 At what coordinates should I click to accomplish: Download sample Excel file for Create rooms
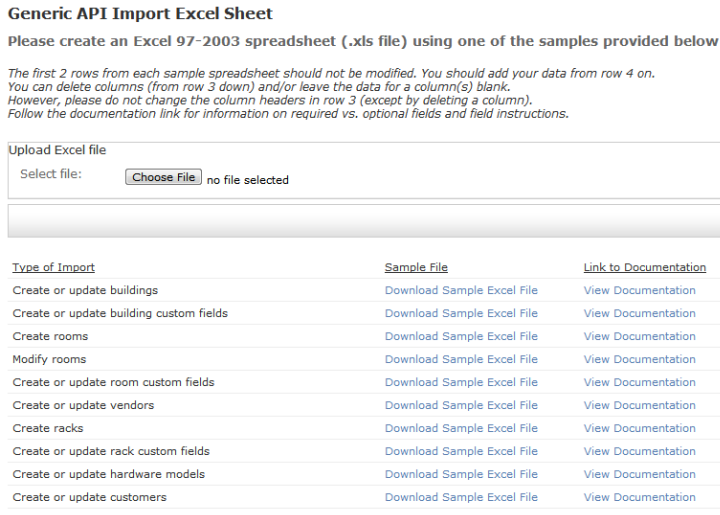pyautogui.click(x=461, y=336)
